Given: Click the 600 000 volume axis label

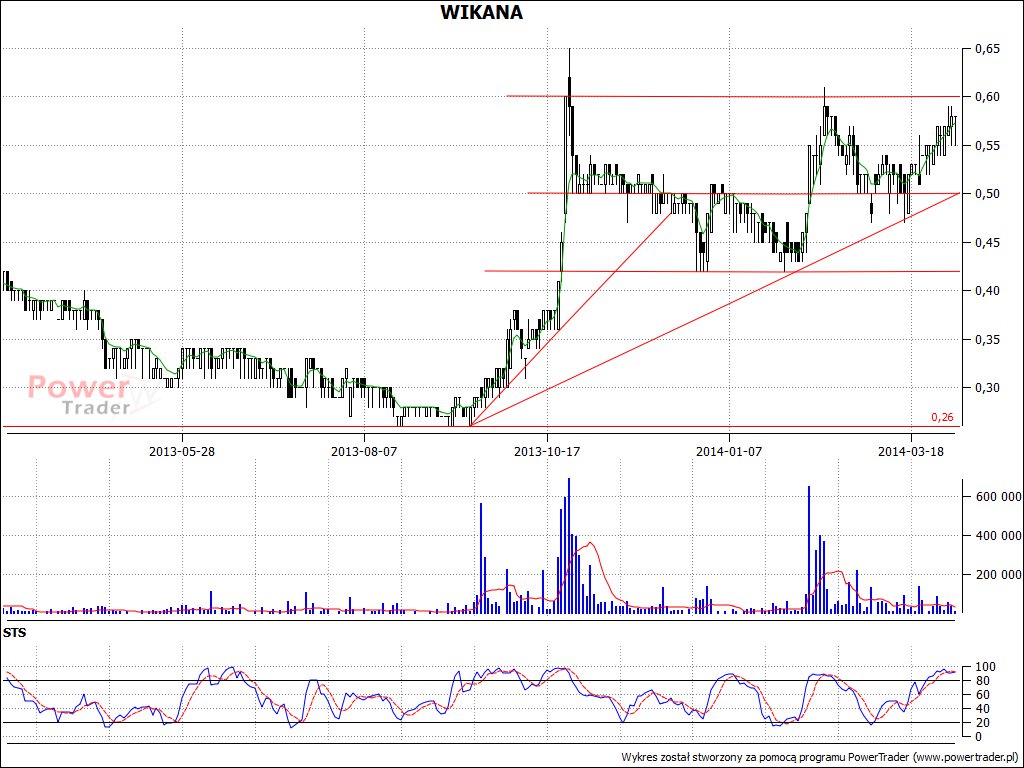Looking at the screenshot, I should (x=997, y=496).
